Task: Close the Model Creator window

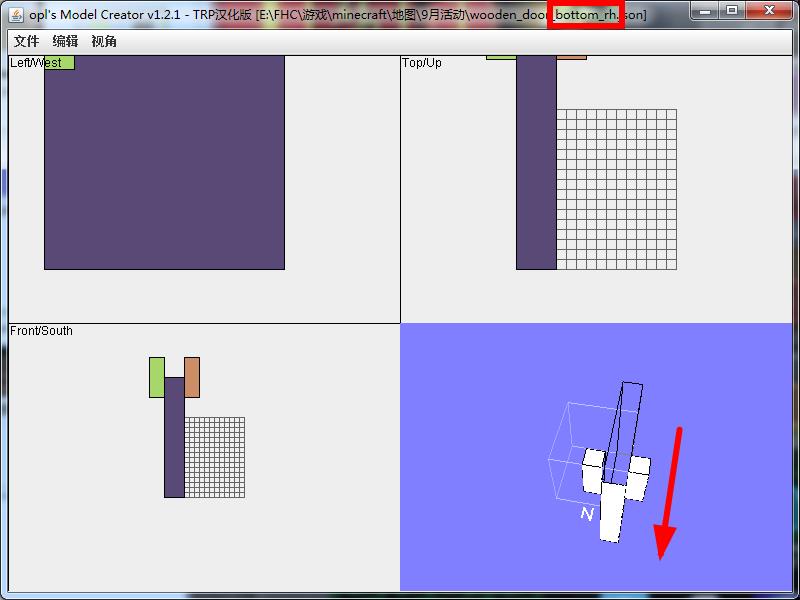Action: point(770,11)
